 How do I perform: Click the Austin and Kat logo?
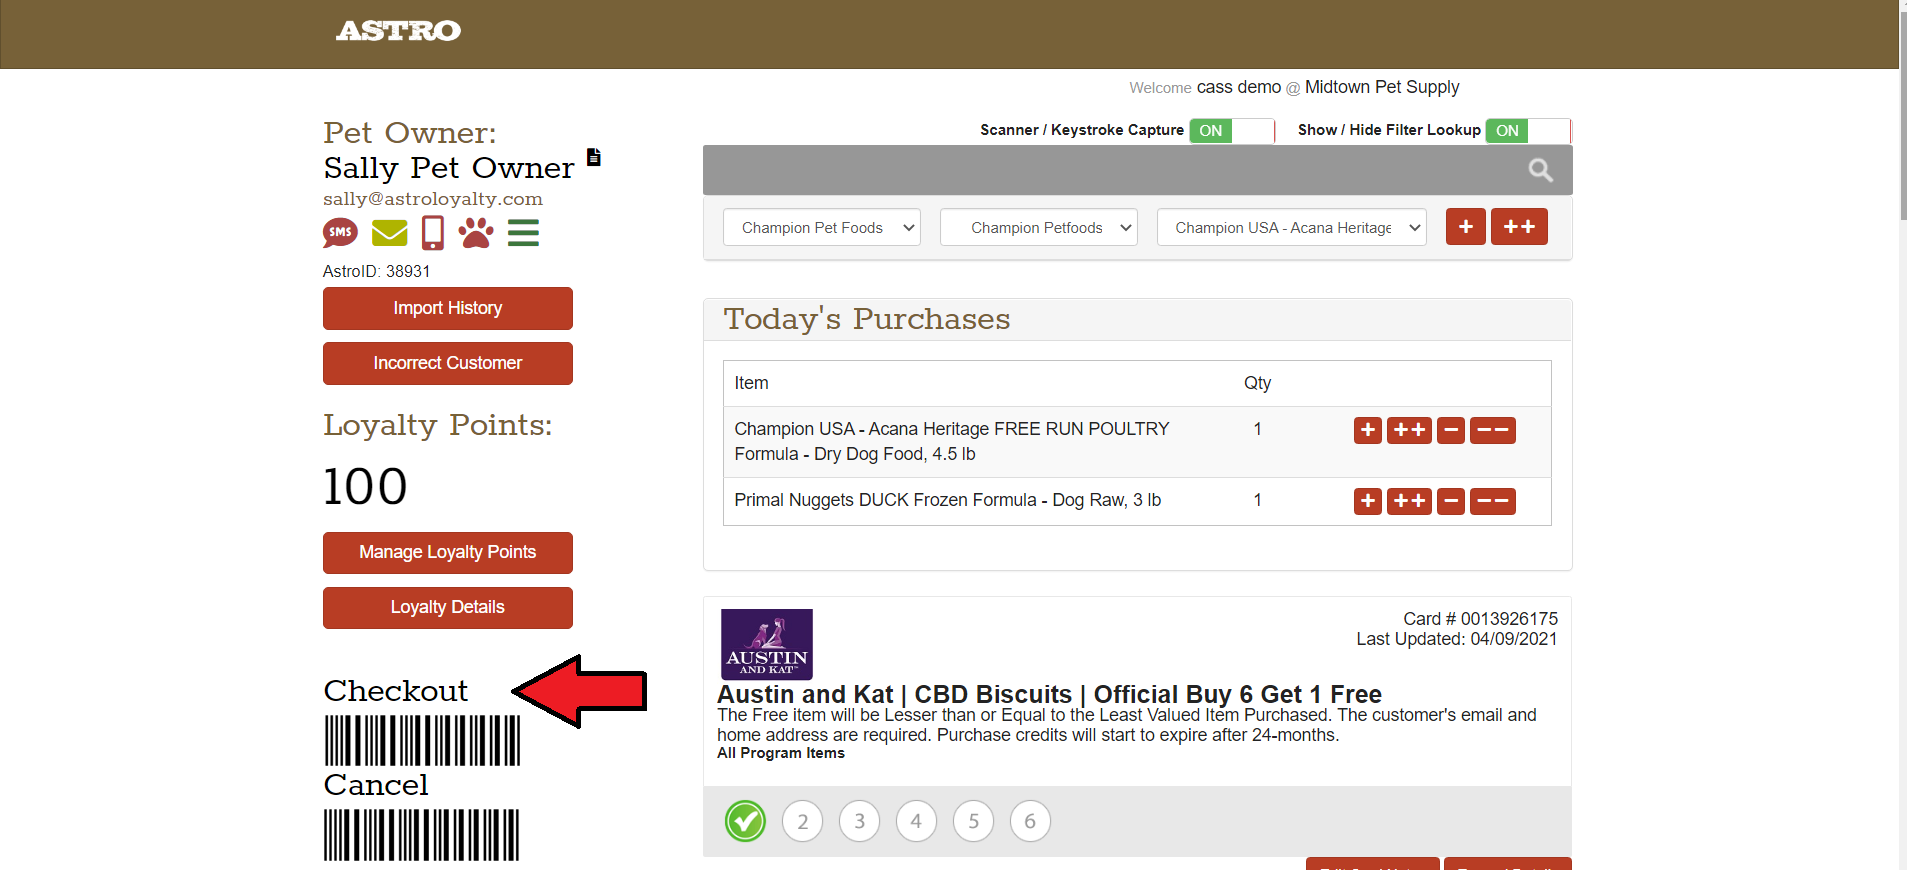pos(767,644)
